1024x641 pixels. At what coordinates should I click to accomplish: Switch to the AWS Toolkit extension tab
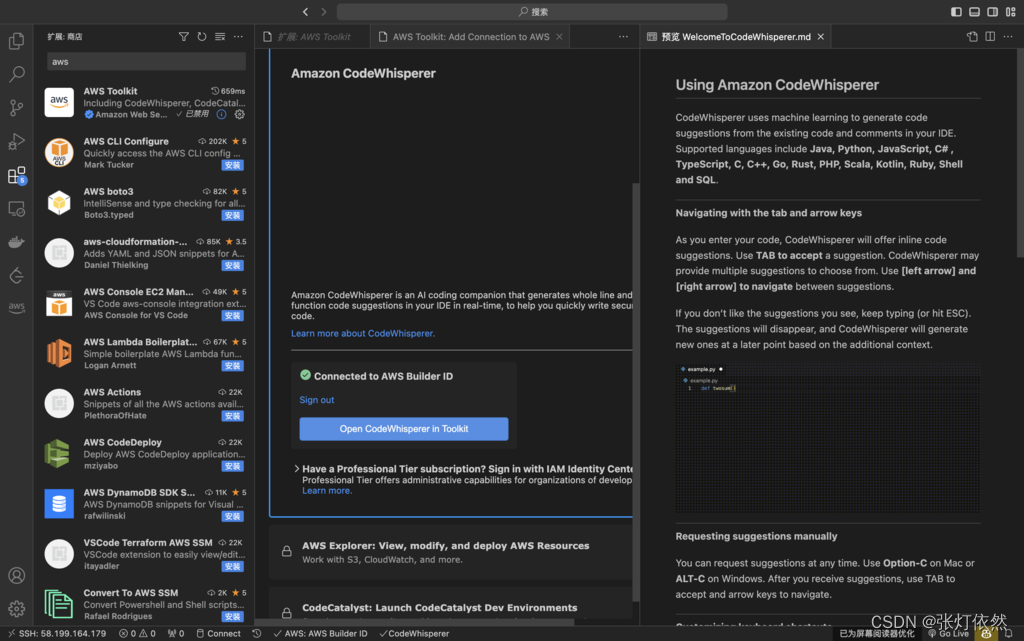[313, 37]
